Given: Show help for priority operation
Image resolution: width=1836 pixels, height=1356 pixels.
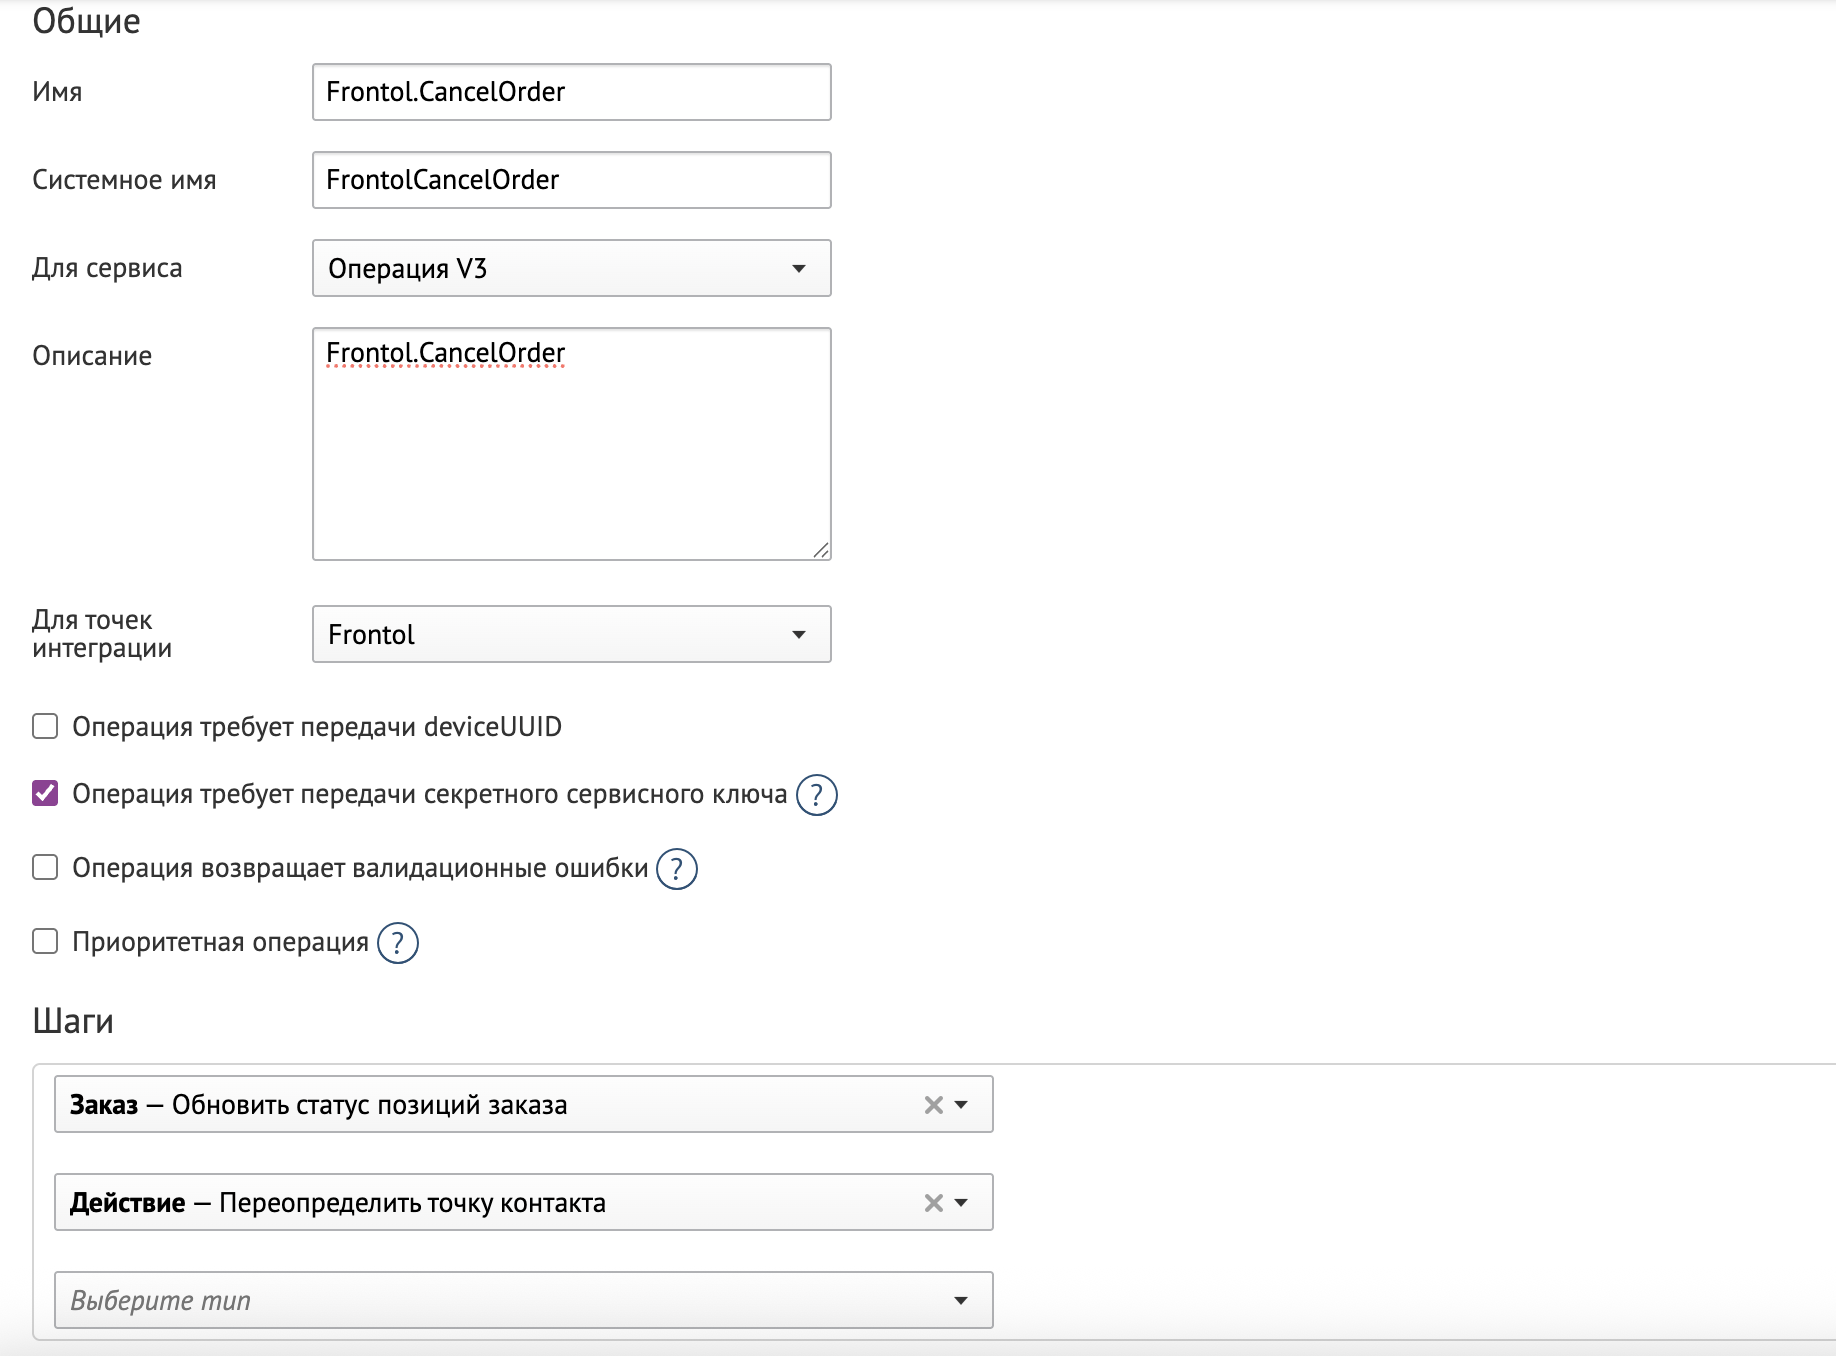Looking at the screenshot, I should click(x=398, y=943).
